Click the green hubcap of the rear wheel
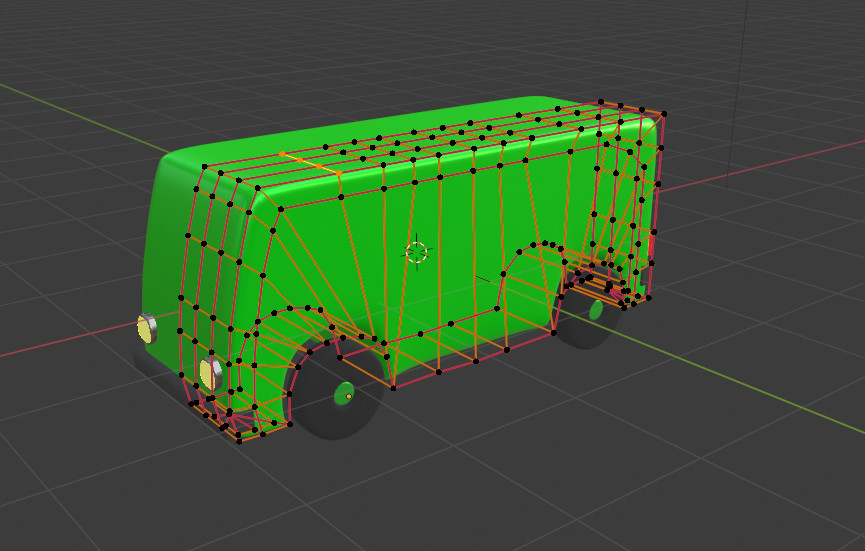The width and height of the screenshot is (865, 551). (596, 309)
